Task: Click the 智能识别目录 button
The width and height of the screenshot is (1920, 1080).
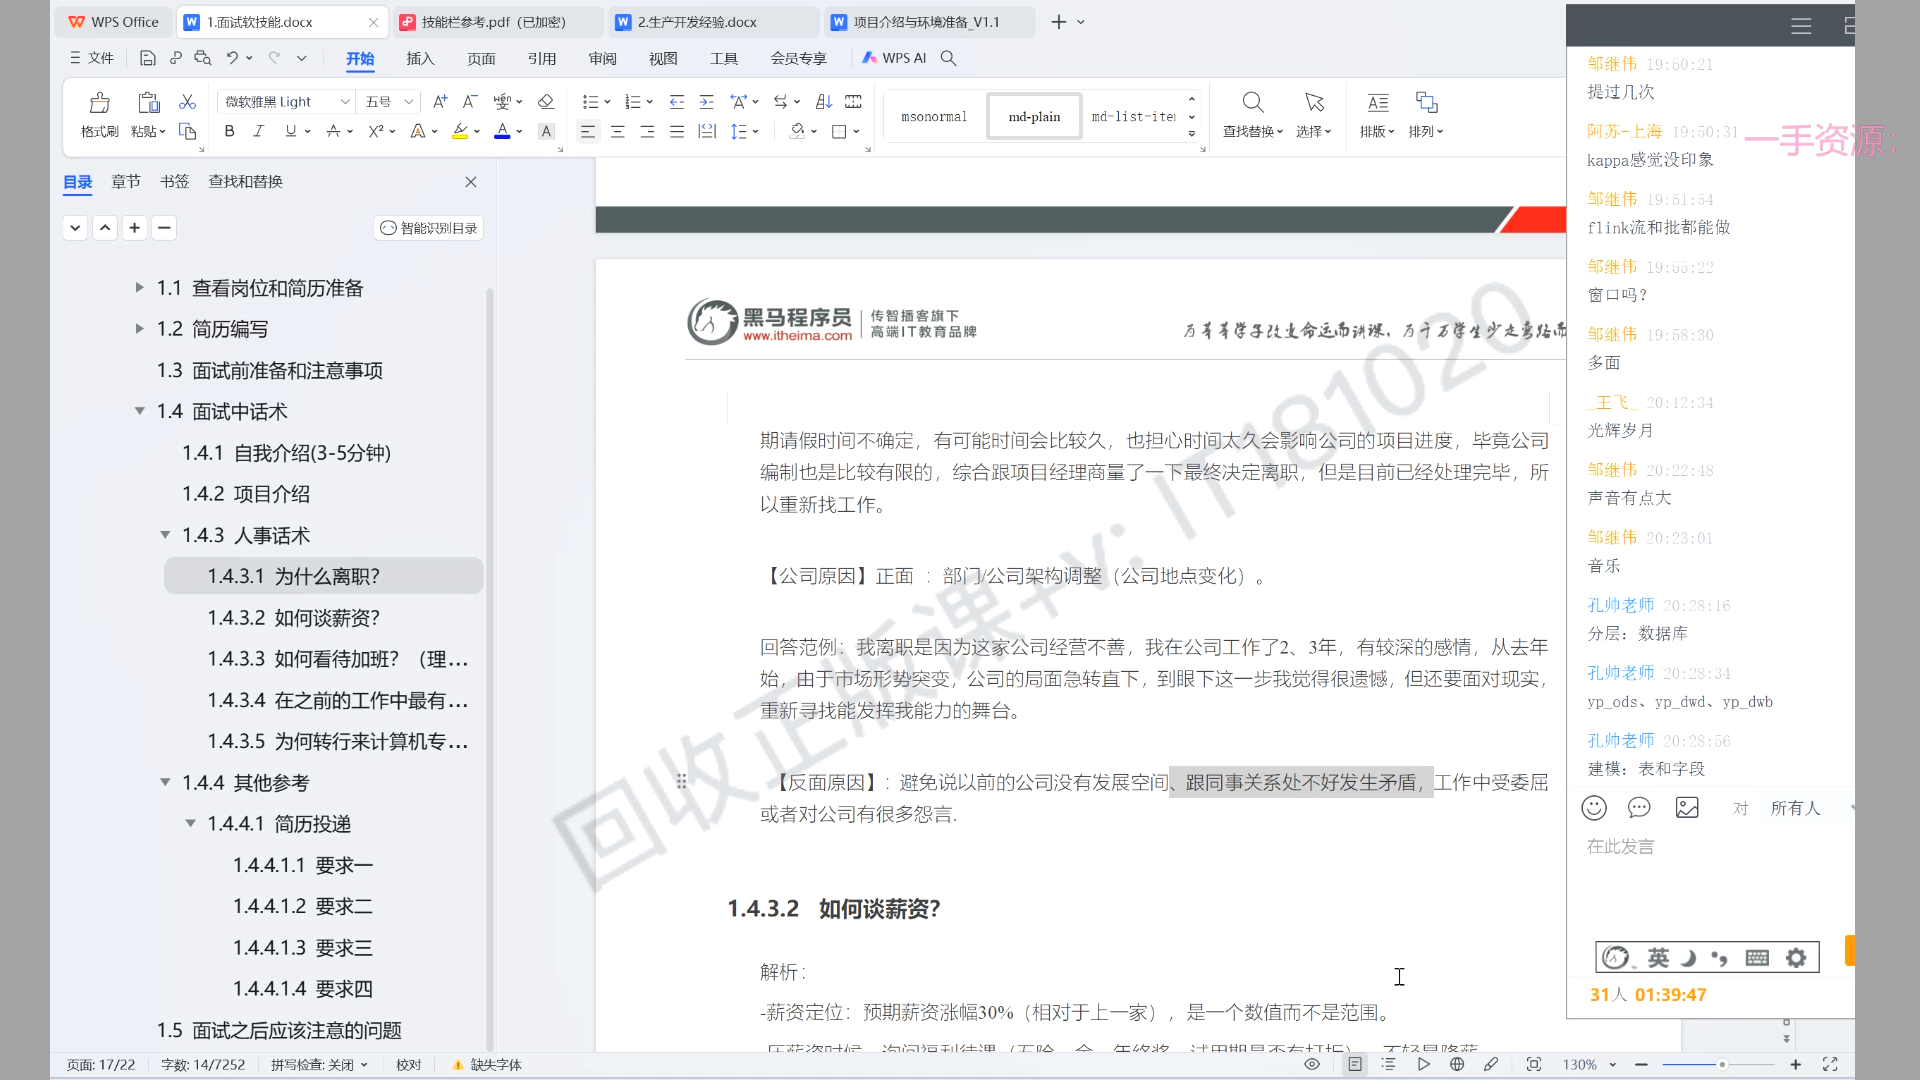Action: pyautogui.click(x=429, y=228)
